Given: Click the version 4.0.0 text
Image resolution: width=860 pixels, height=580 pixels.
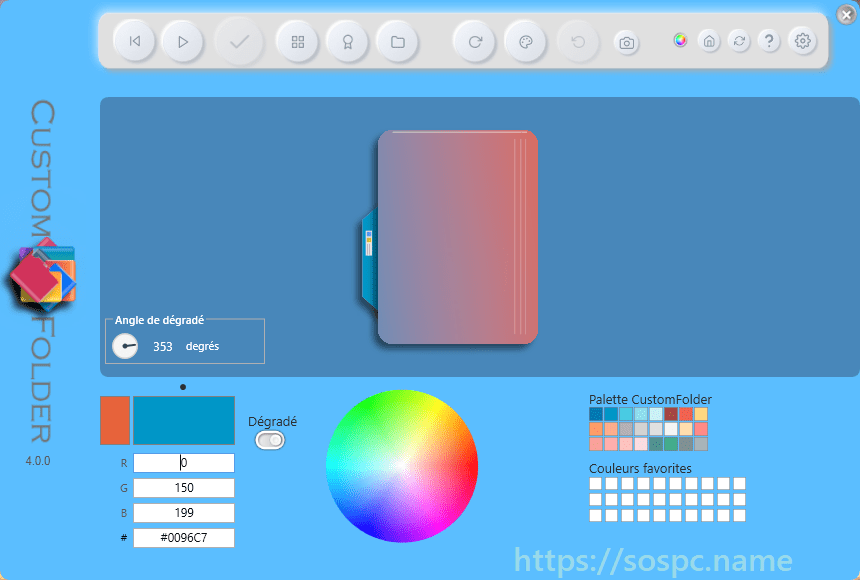Looking at the screenshot, I should click(38, 461).
